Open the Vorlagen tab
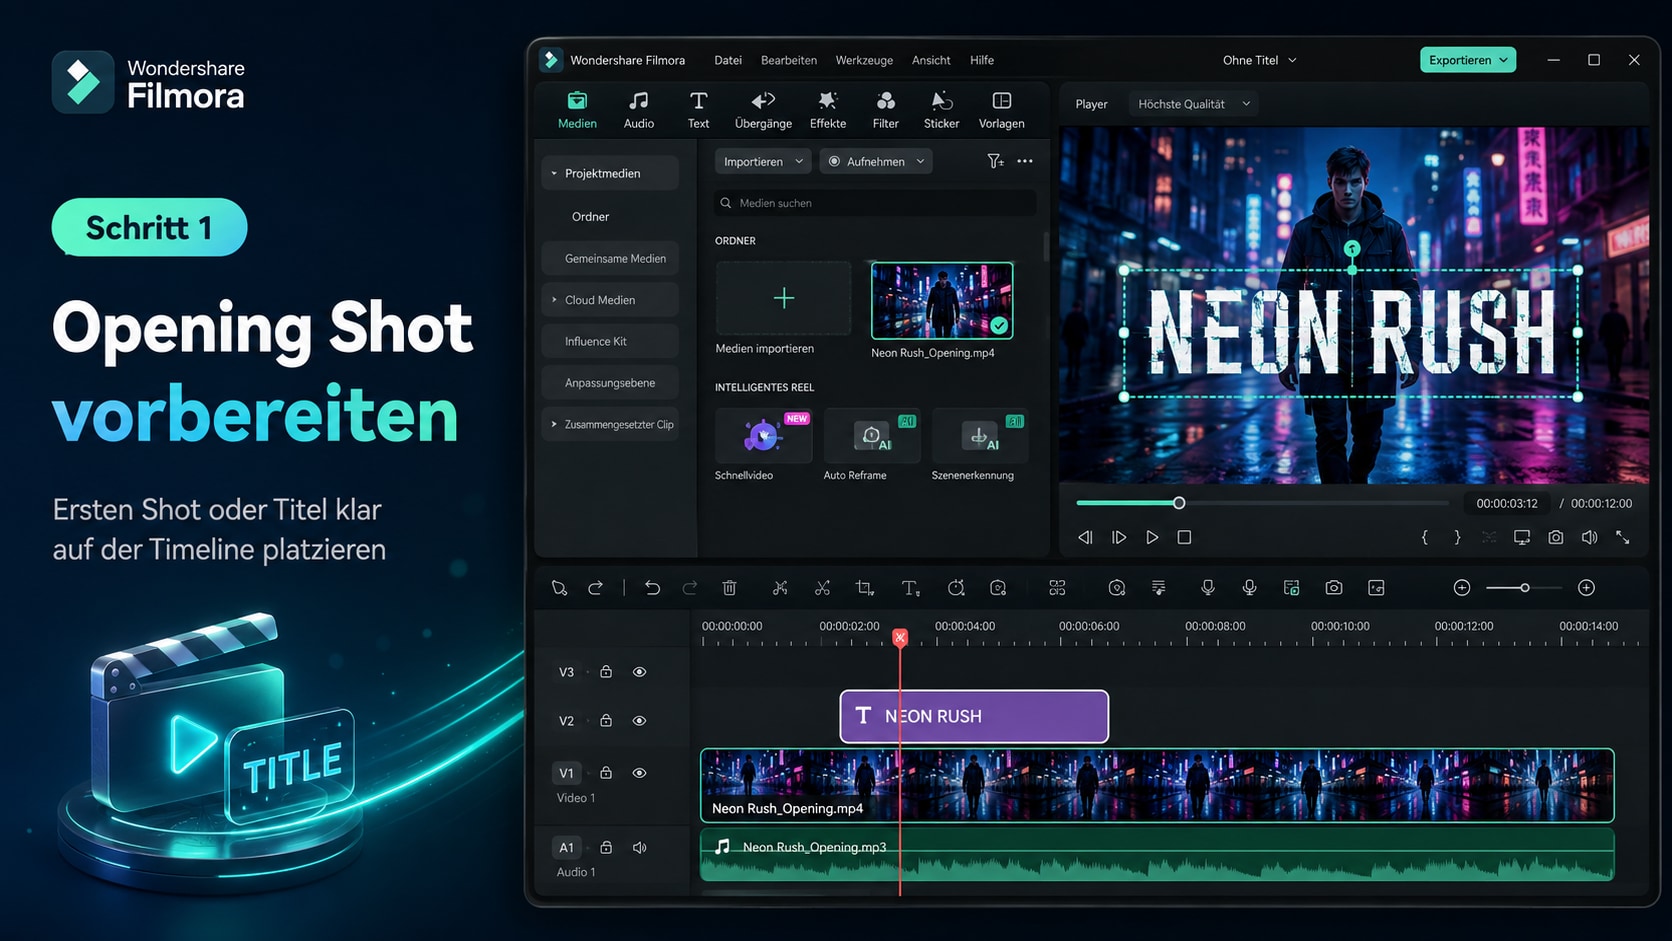1672x941 pixels. click(1001, 110)
